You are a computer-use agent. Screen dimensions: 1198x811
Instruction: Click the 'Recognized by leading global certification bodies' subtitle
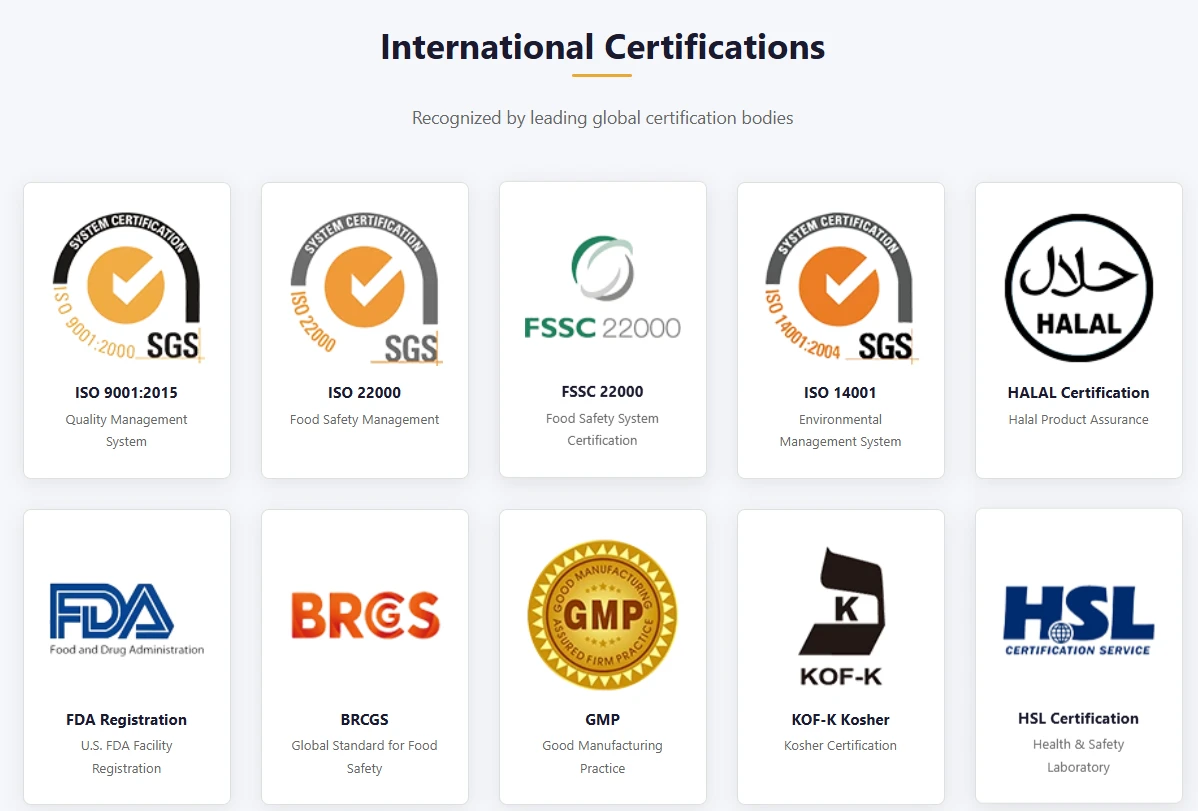pos(602,118)
